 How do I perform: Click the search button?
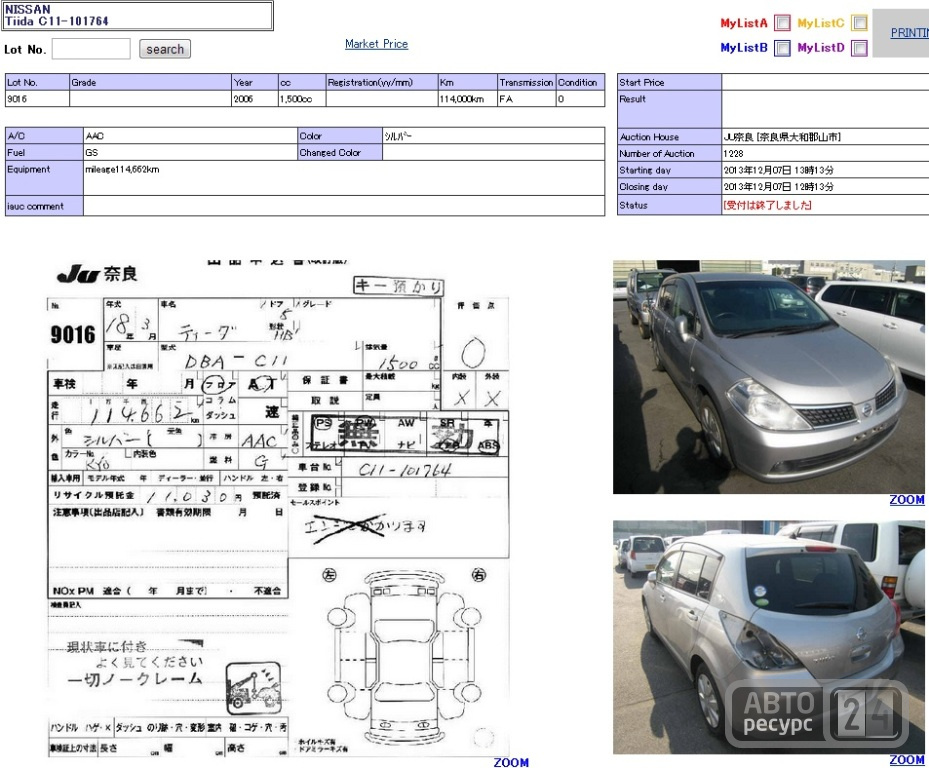[165, 49]
